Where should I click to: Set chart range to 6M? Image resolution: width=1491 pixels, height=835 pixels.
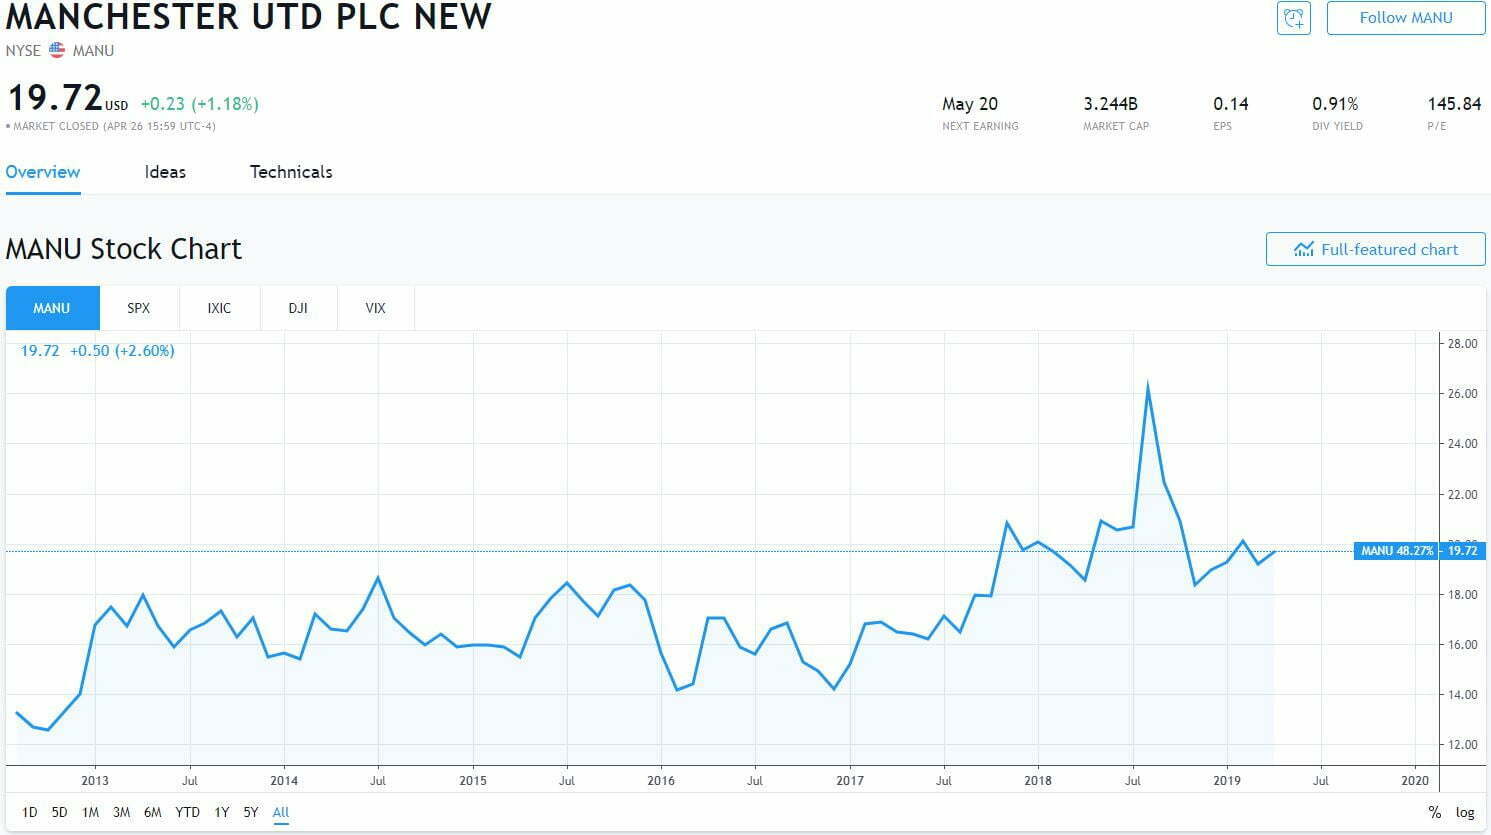(153, 812)
